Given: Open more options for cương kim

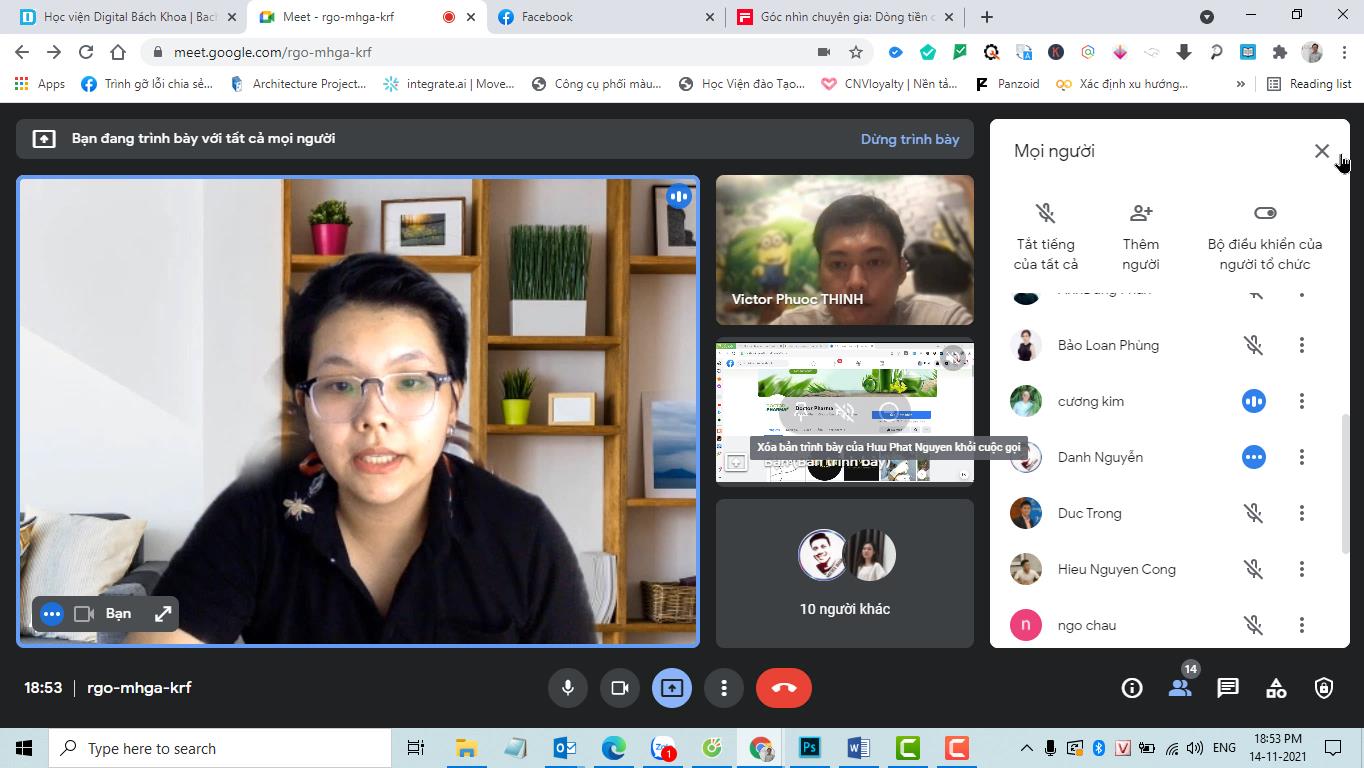Looking at the screenshot, I should [1301, 401].
